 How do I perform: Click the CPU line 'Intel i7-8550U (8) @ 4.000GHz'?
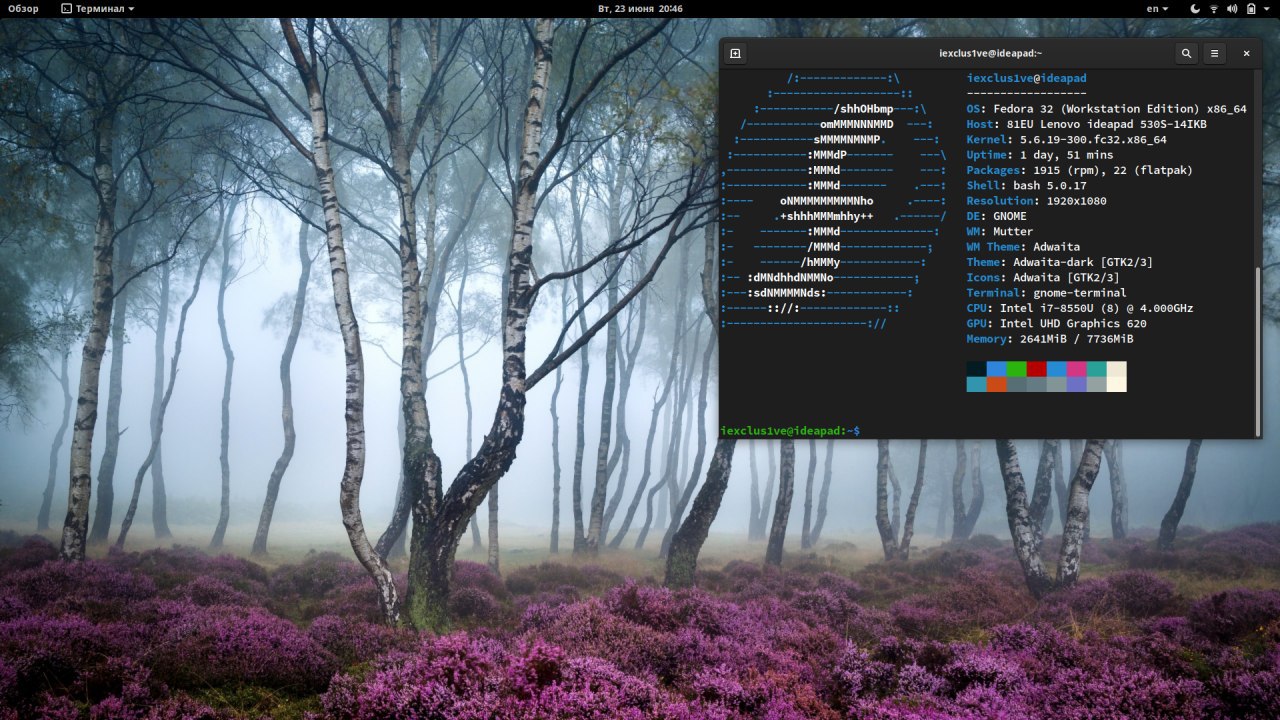[x=1079, y=308]
